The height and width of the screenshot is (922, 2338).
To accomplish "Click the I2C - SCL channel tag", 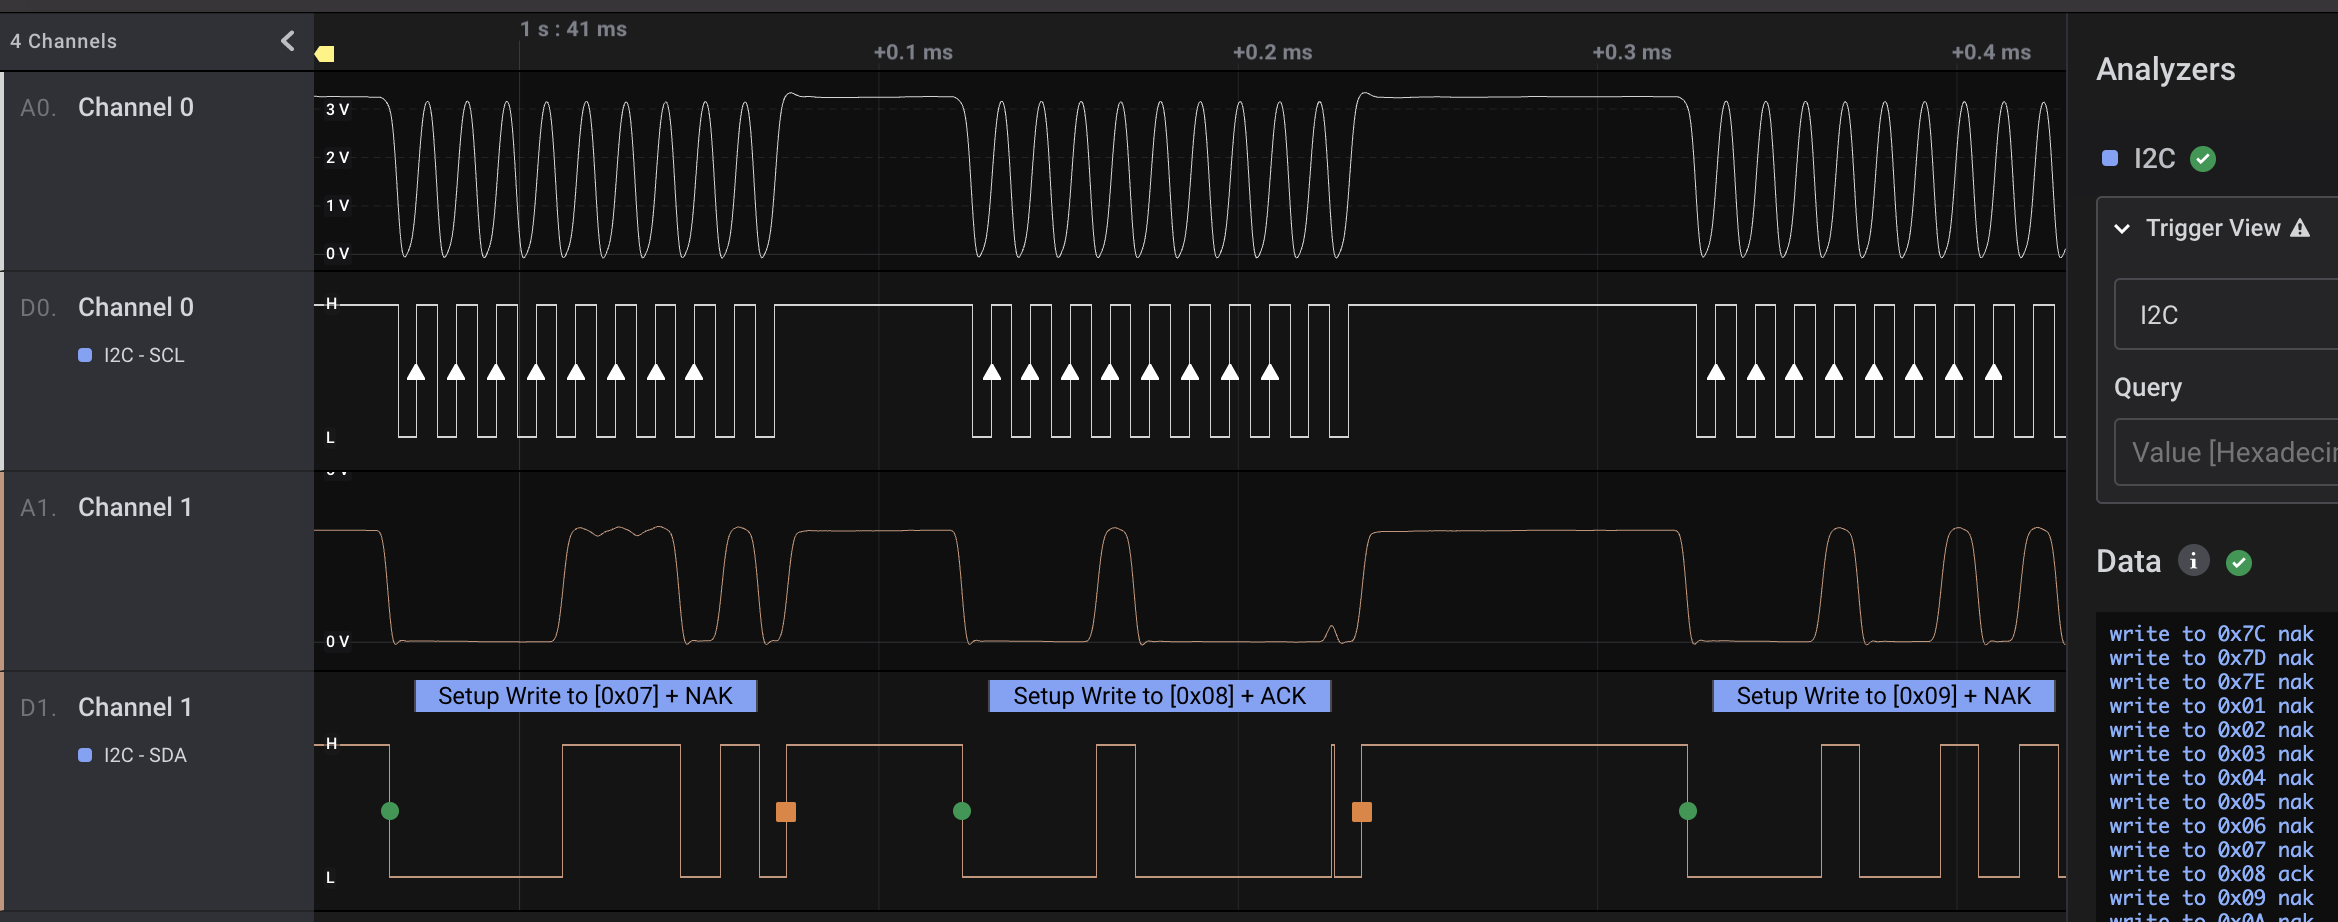I will [x=132, y=356].
